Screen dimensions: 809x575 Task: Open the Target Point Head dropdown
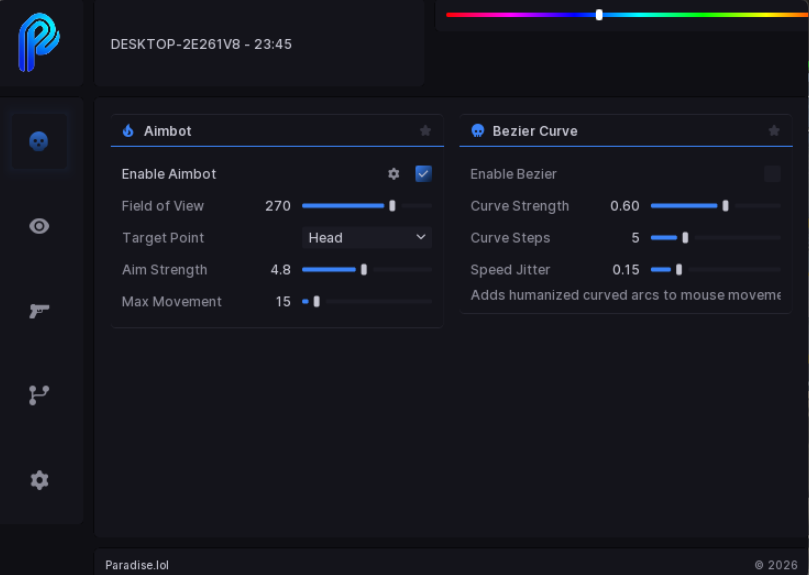click(x=367, y=238)
